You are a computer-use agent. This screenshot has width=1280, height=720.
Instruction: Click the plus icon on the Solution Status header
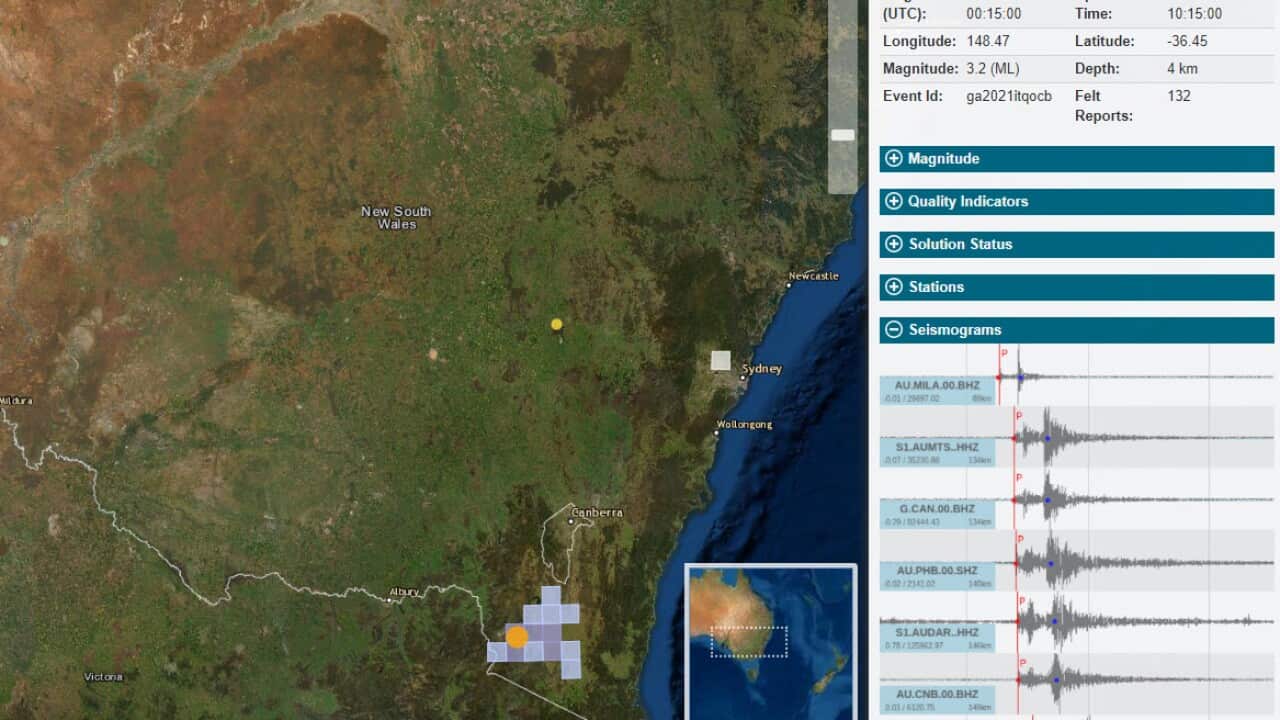(x=893, y=244)
